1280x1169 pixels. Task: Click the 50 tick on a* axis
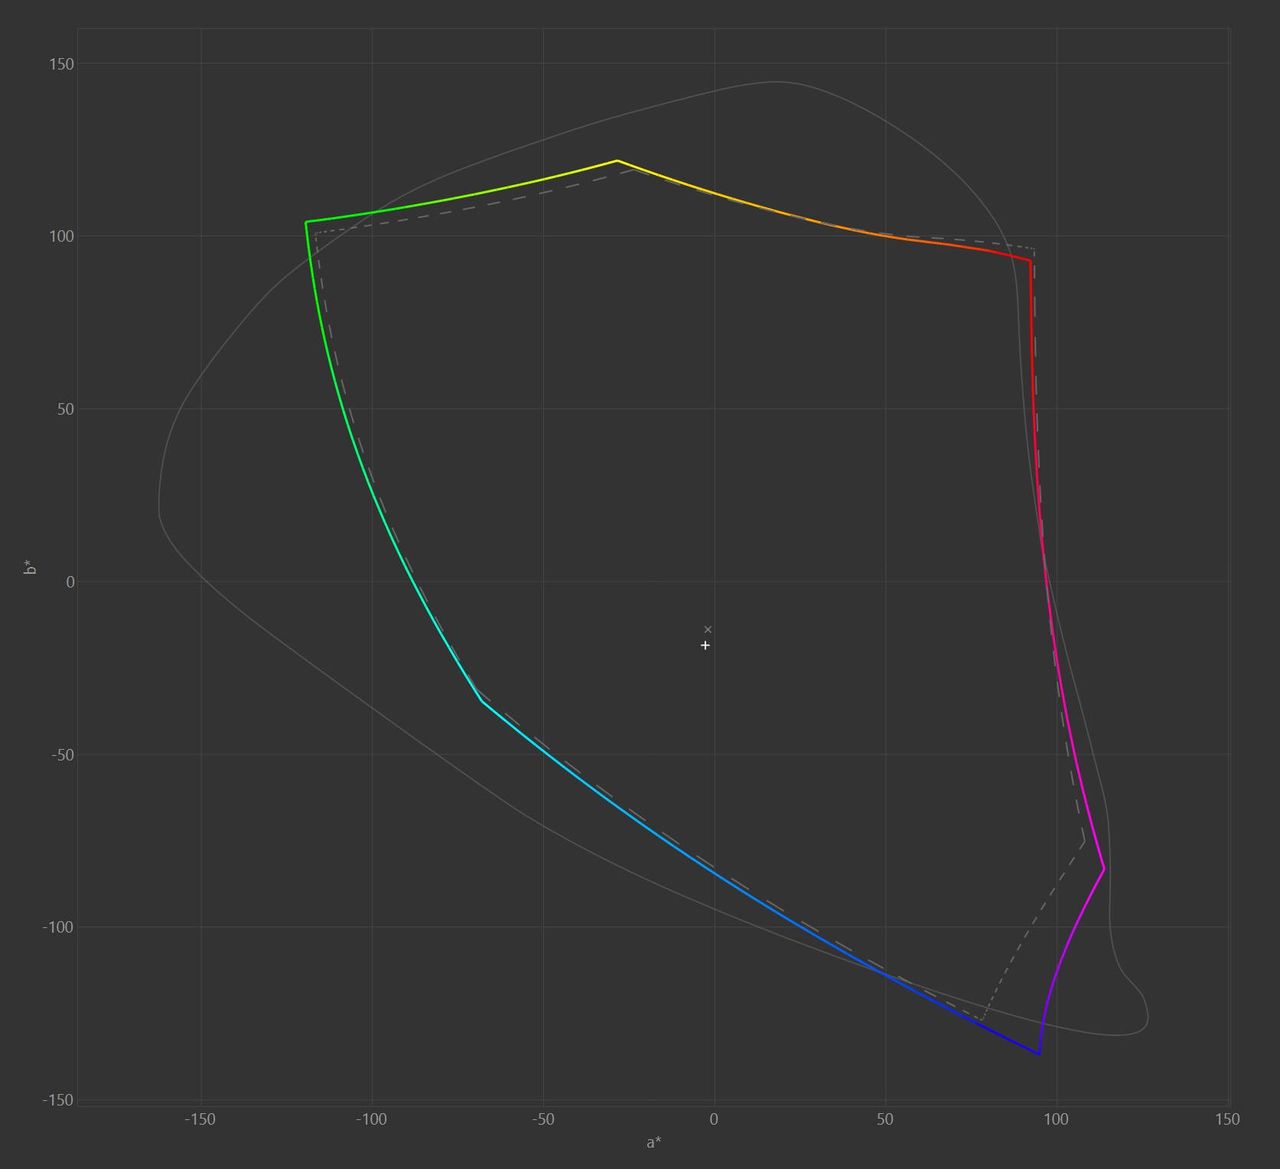[885, 1119]
